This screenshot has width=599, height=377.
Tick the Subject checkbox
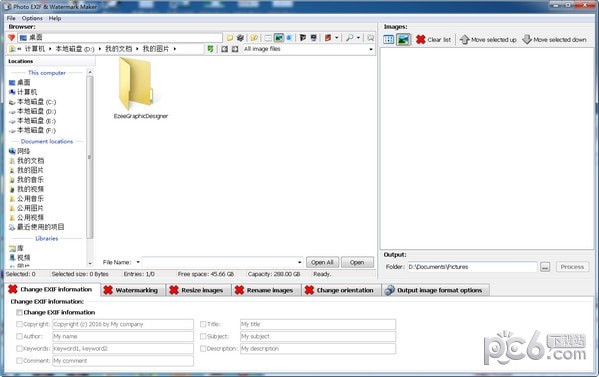203,337
